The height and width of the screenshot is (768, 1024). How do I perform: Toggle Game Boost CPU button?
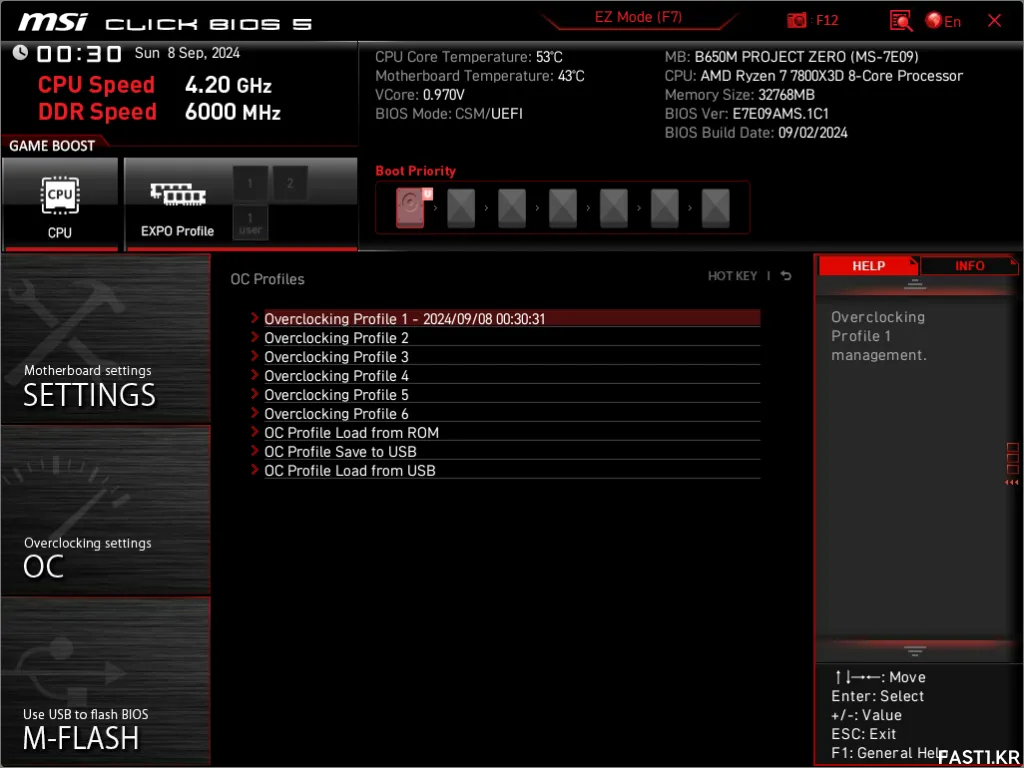[x=59, y=204]
